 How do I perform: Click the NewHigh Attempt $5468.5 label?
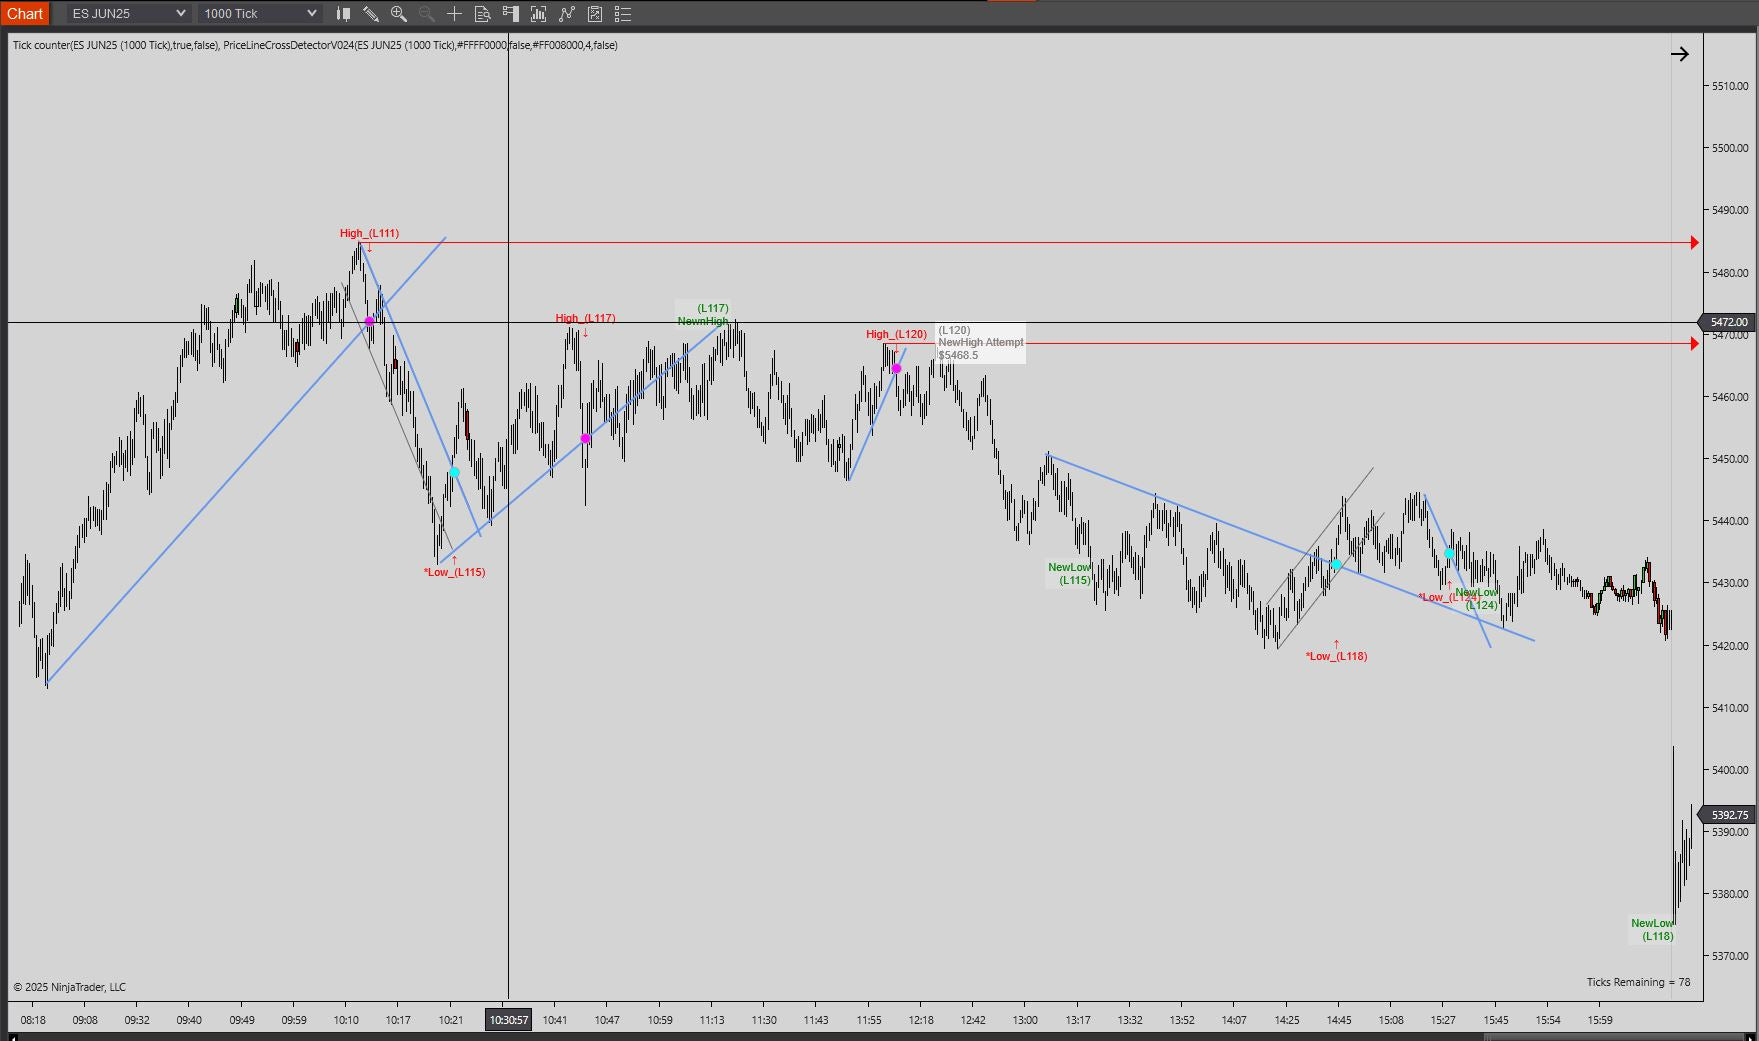980,343
